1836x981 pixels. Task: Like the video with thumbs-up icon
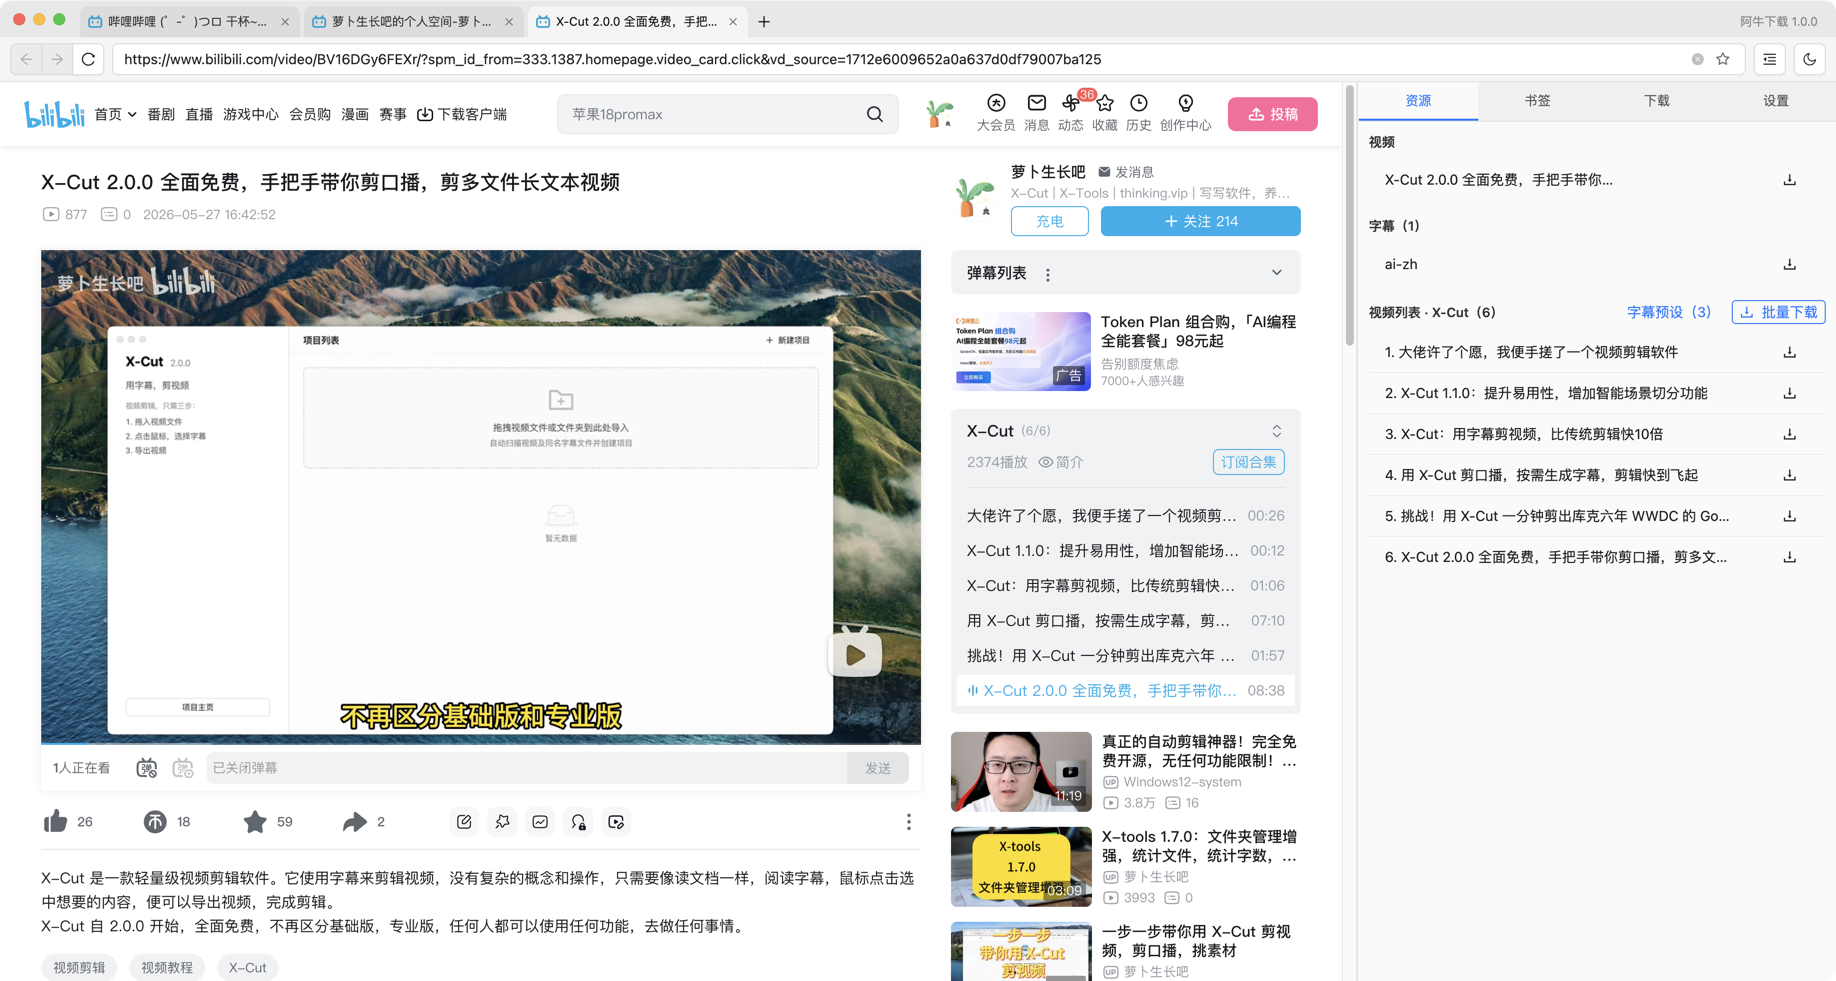pyautogui.click(x=55, y=822)
